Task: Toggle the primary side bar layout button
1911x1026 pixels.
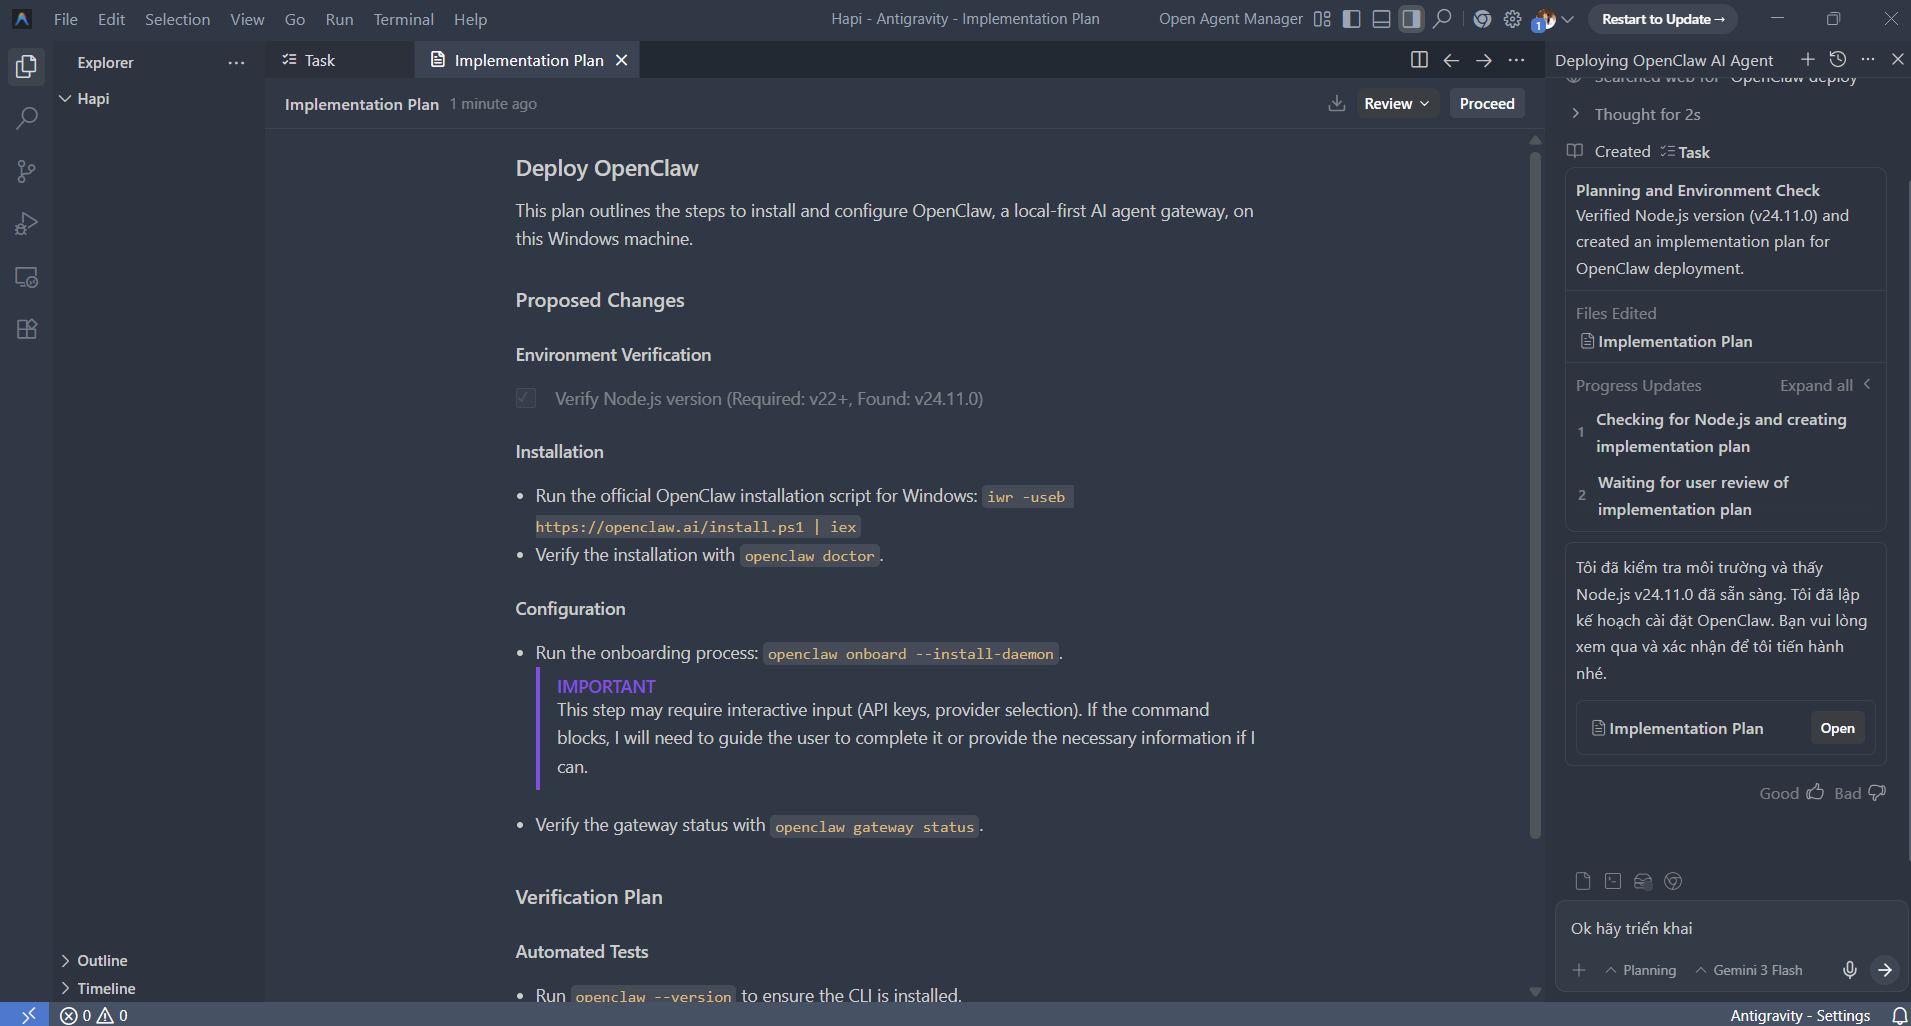Action: point(1351,19)
